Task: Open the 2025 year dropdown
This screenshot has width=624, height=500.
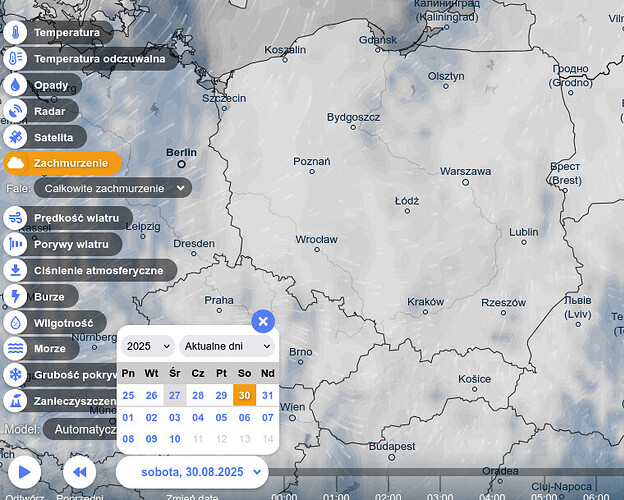Action: pyautogui.click(x=148, y=346)
